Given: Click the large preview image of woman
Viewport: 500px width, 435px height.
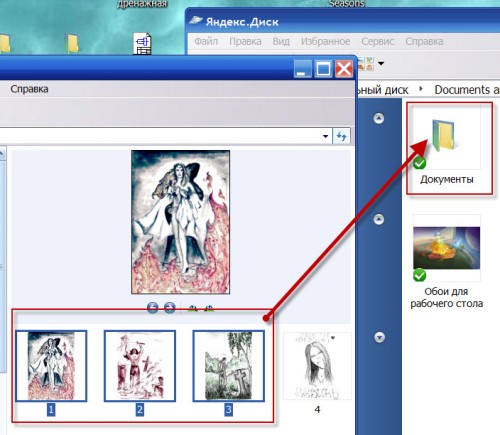Looking at the screenshot, I should click(x=180, y=222).
